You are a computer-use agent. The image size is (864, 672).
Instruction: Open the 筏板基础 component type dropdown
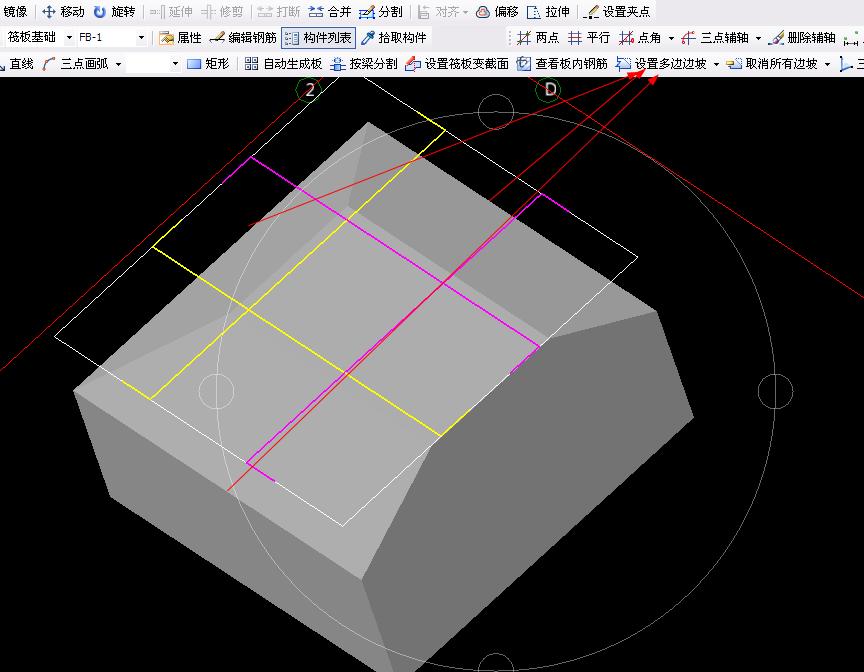pos(68,38)
